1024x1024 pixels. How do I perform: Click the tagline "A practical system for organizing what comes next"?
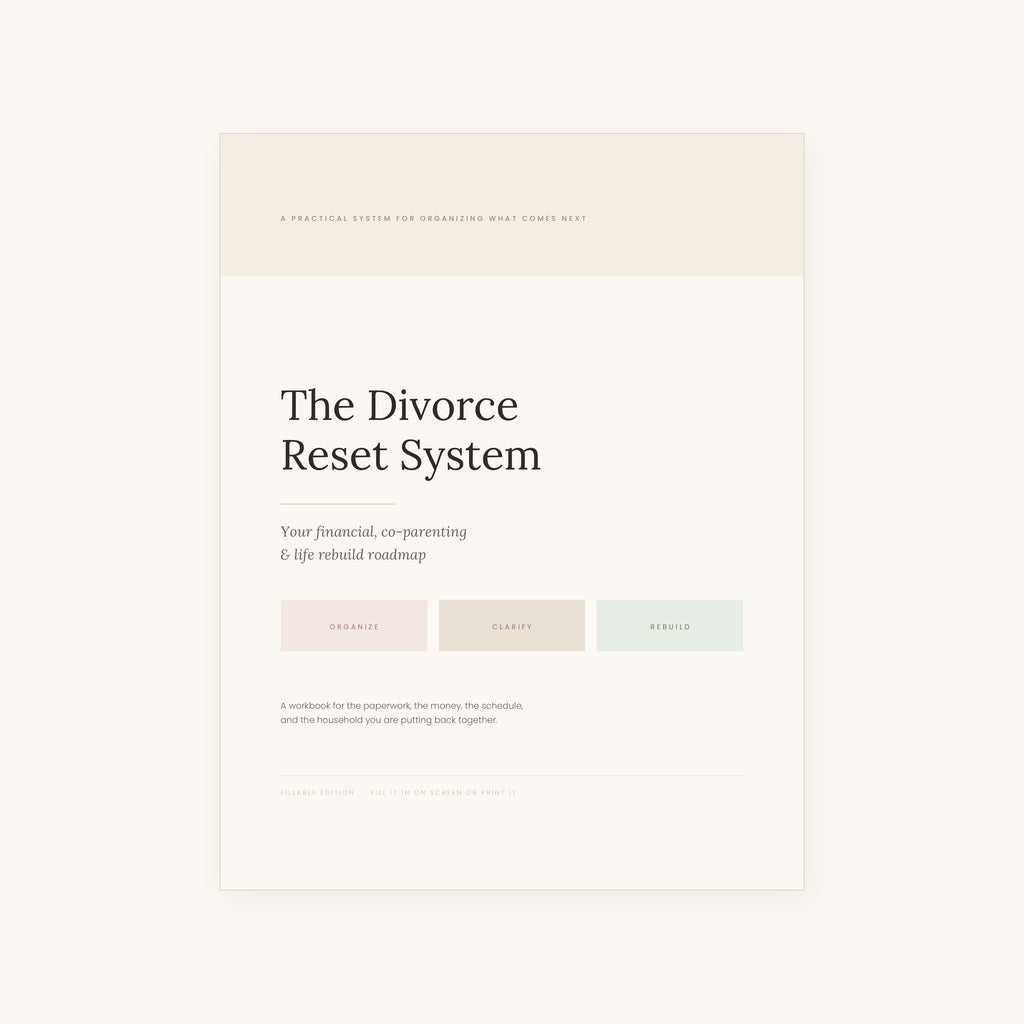434,219
